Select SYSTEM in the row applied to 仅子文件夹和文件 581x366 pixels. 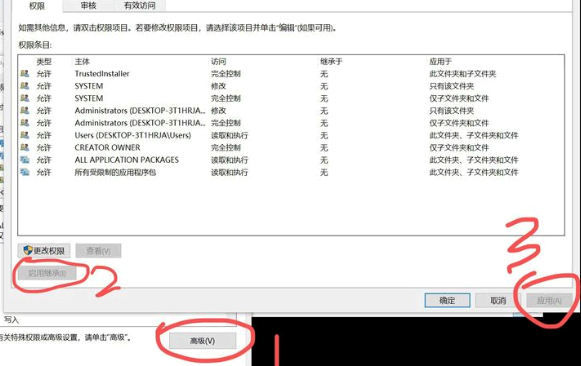coord(89,98)
